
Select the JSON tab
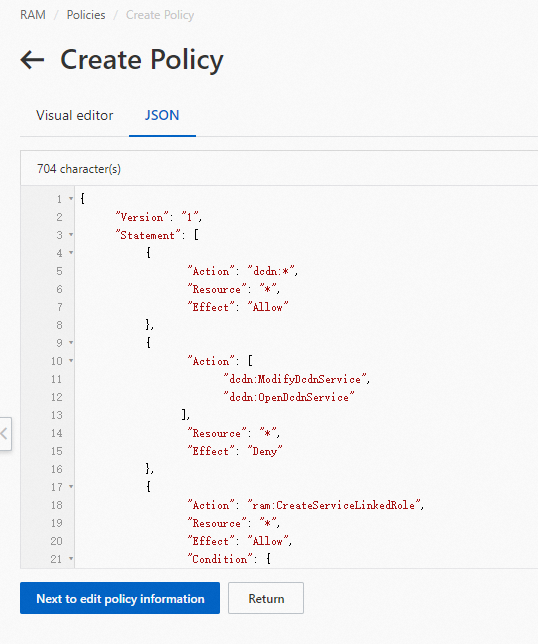162,115
